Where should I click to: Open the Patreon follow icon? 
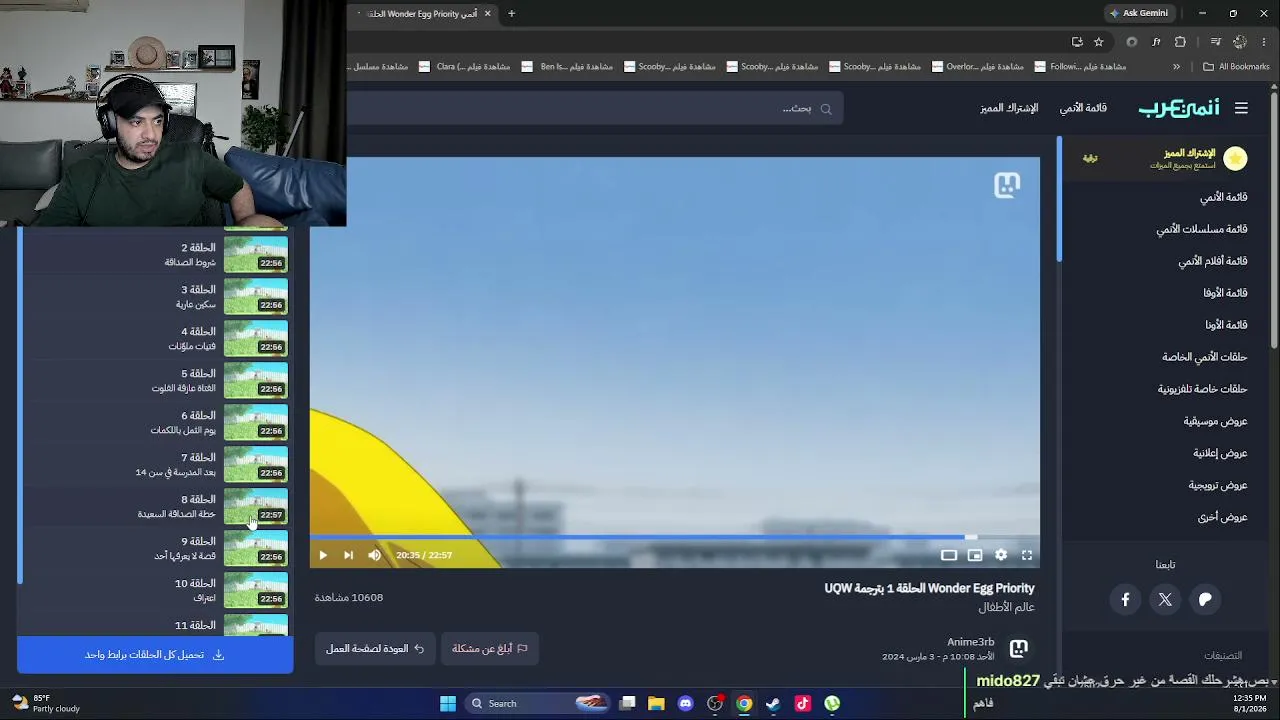click(x=1205, y=599)
